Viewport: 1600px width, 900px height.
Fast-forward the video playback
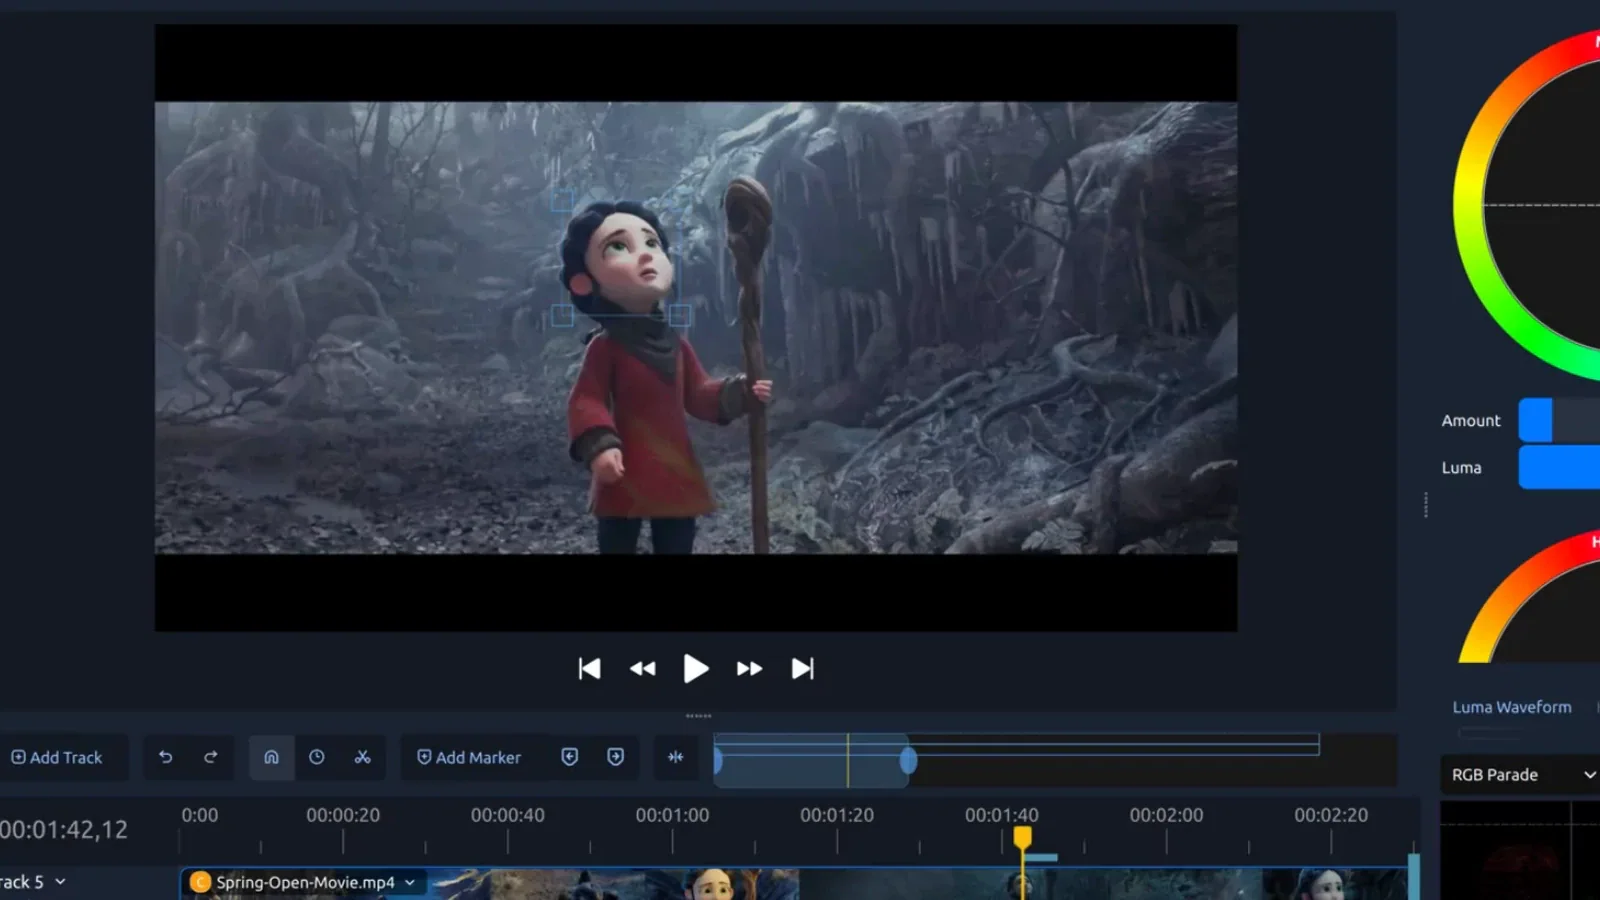pyautogui.click(x=749, y=668)
